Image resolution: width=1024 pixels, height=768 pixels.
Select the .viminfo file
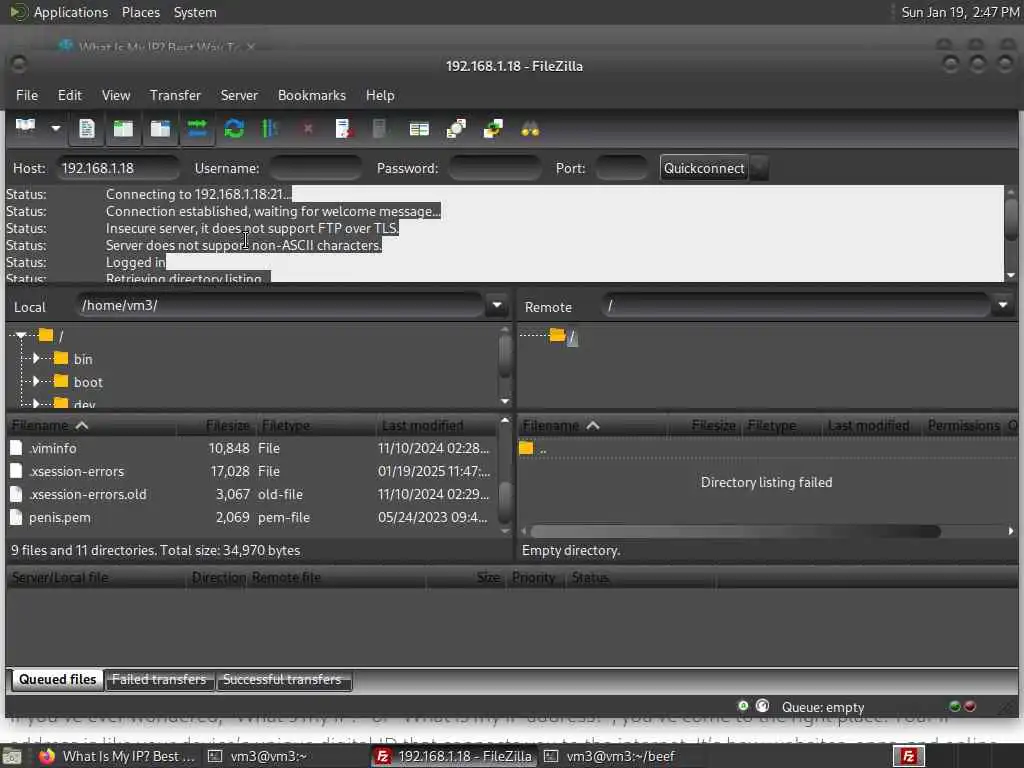point(52,448)
